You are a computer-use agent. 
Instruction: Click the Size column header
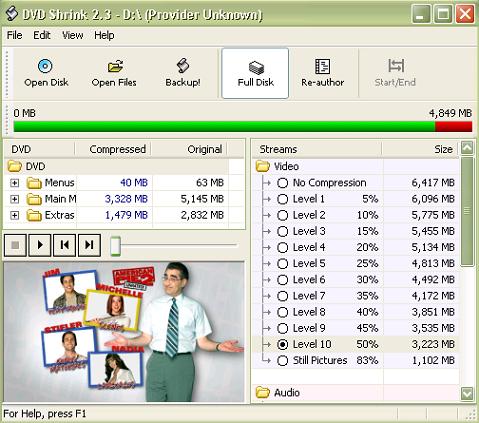click(421, 149)
